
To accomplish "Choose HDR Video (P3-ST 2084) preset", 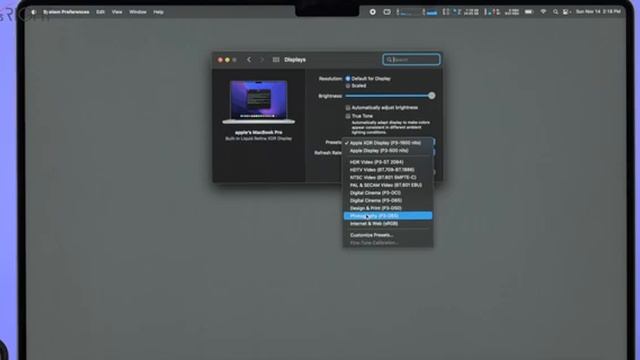I will coord(388,162).
